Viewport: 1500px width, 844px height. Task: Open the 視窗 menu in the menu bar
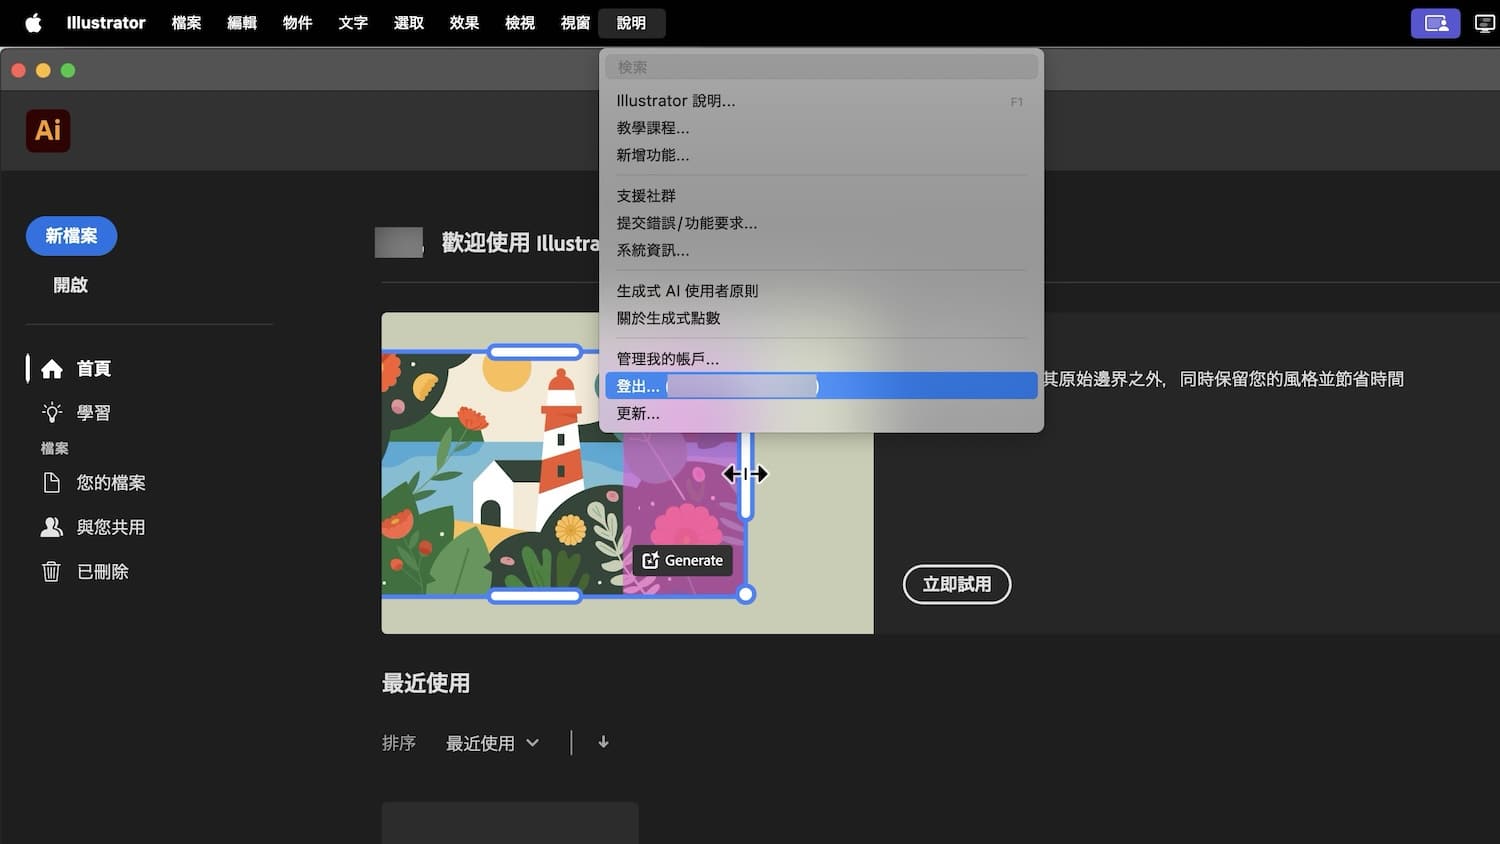(x=575, y=22)
